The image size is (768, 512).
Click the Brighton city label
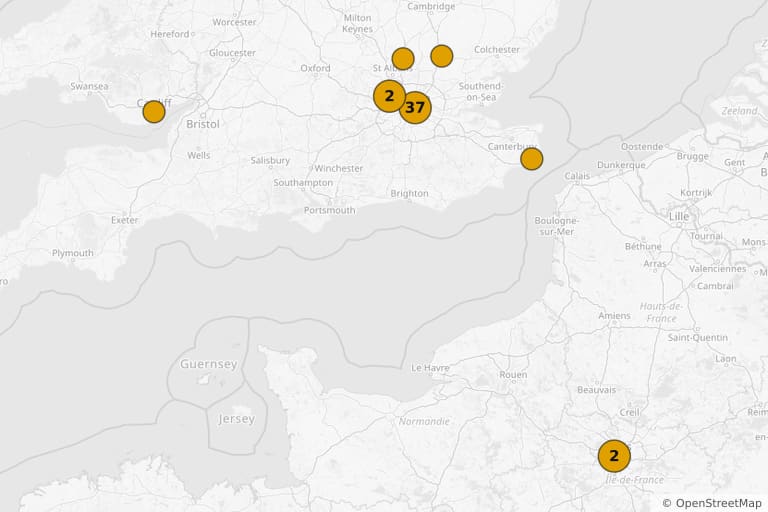(409, 194)
